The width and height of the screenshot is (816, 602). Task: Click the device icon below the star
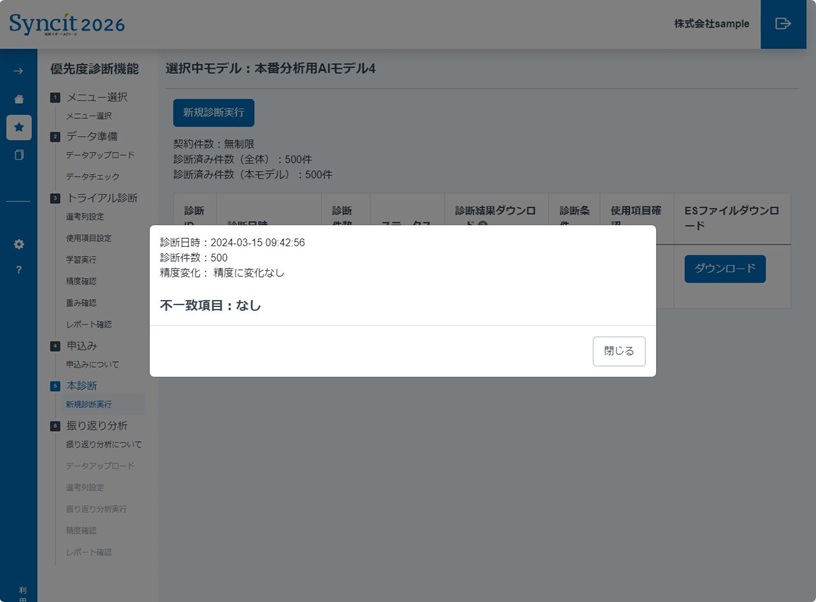[19, 155]
